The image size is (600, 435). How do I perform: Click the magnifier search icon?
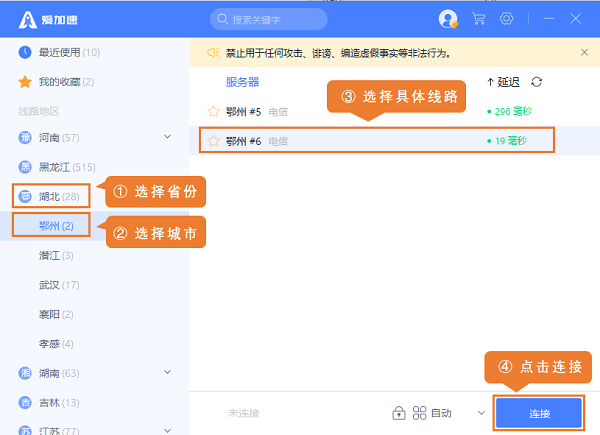(222, 19)
